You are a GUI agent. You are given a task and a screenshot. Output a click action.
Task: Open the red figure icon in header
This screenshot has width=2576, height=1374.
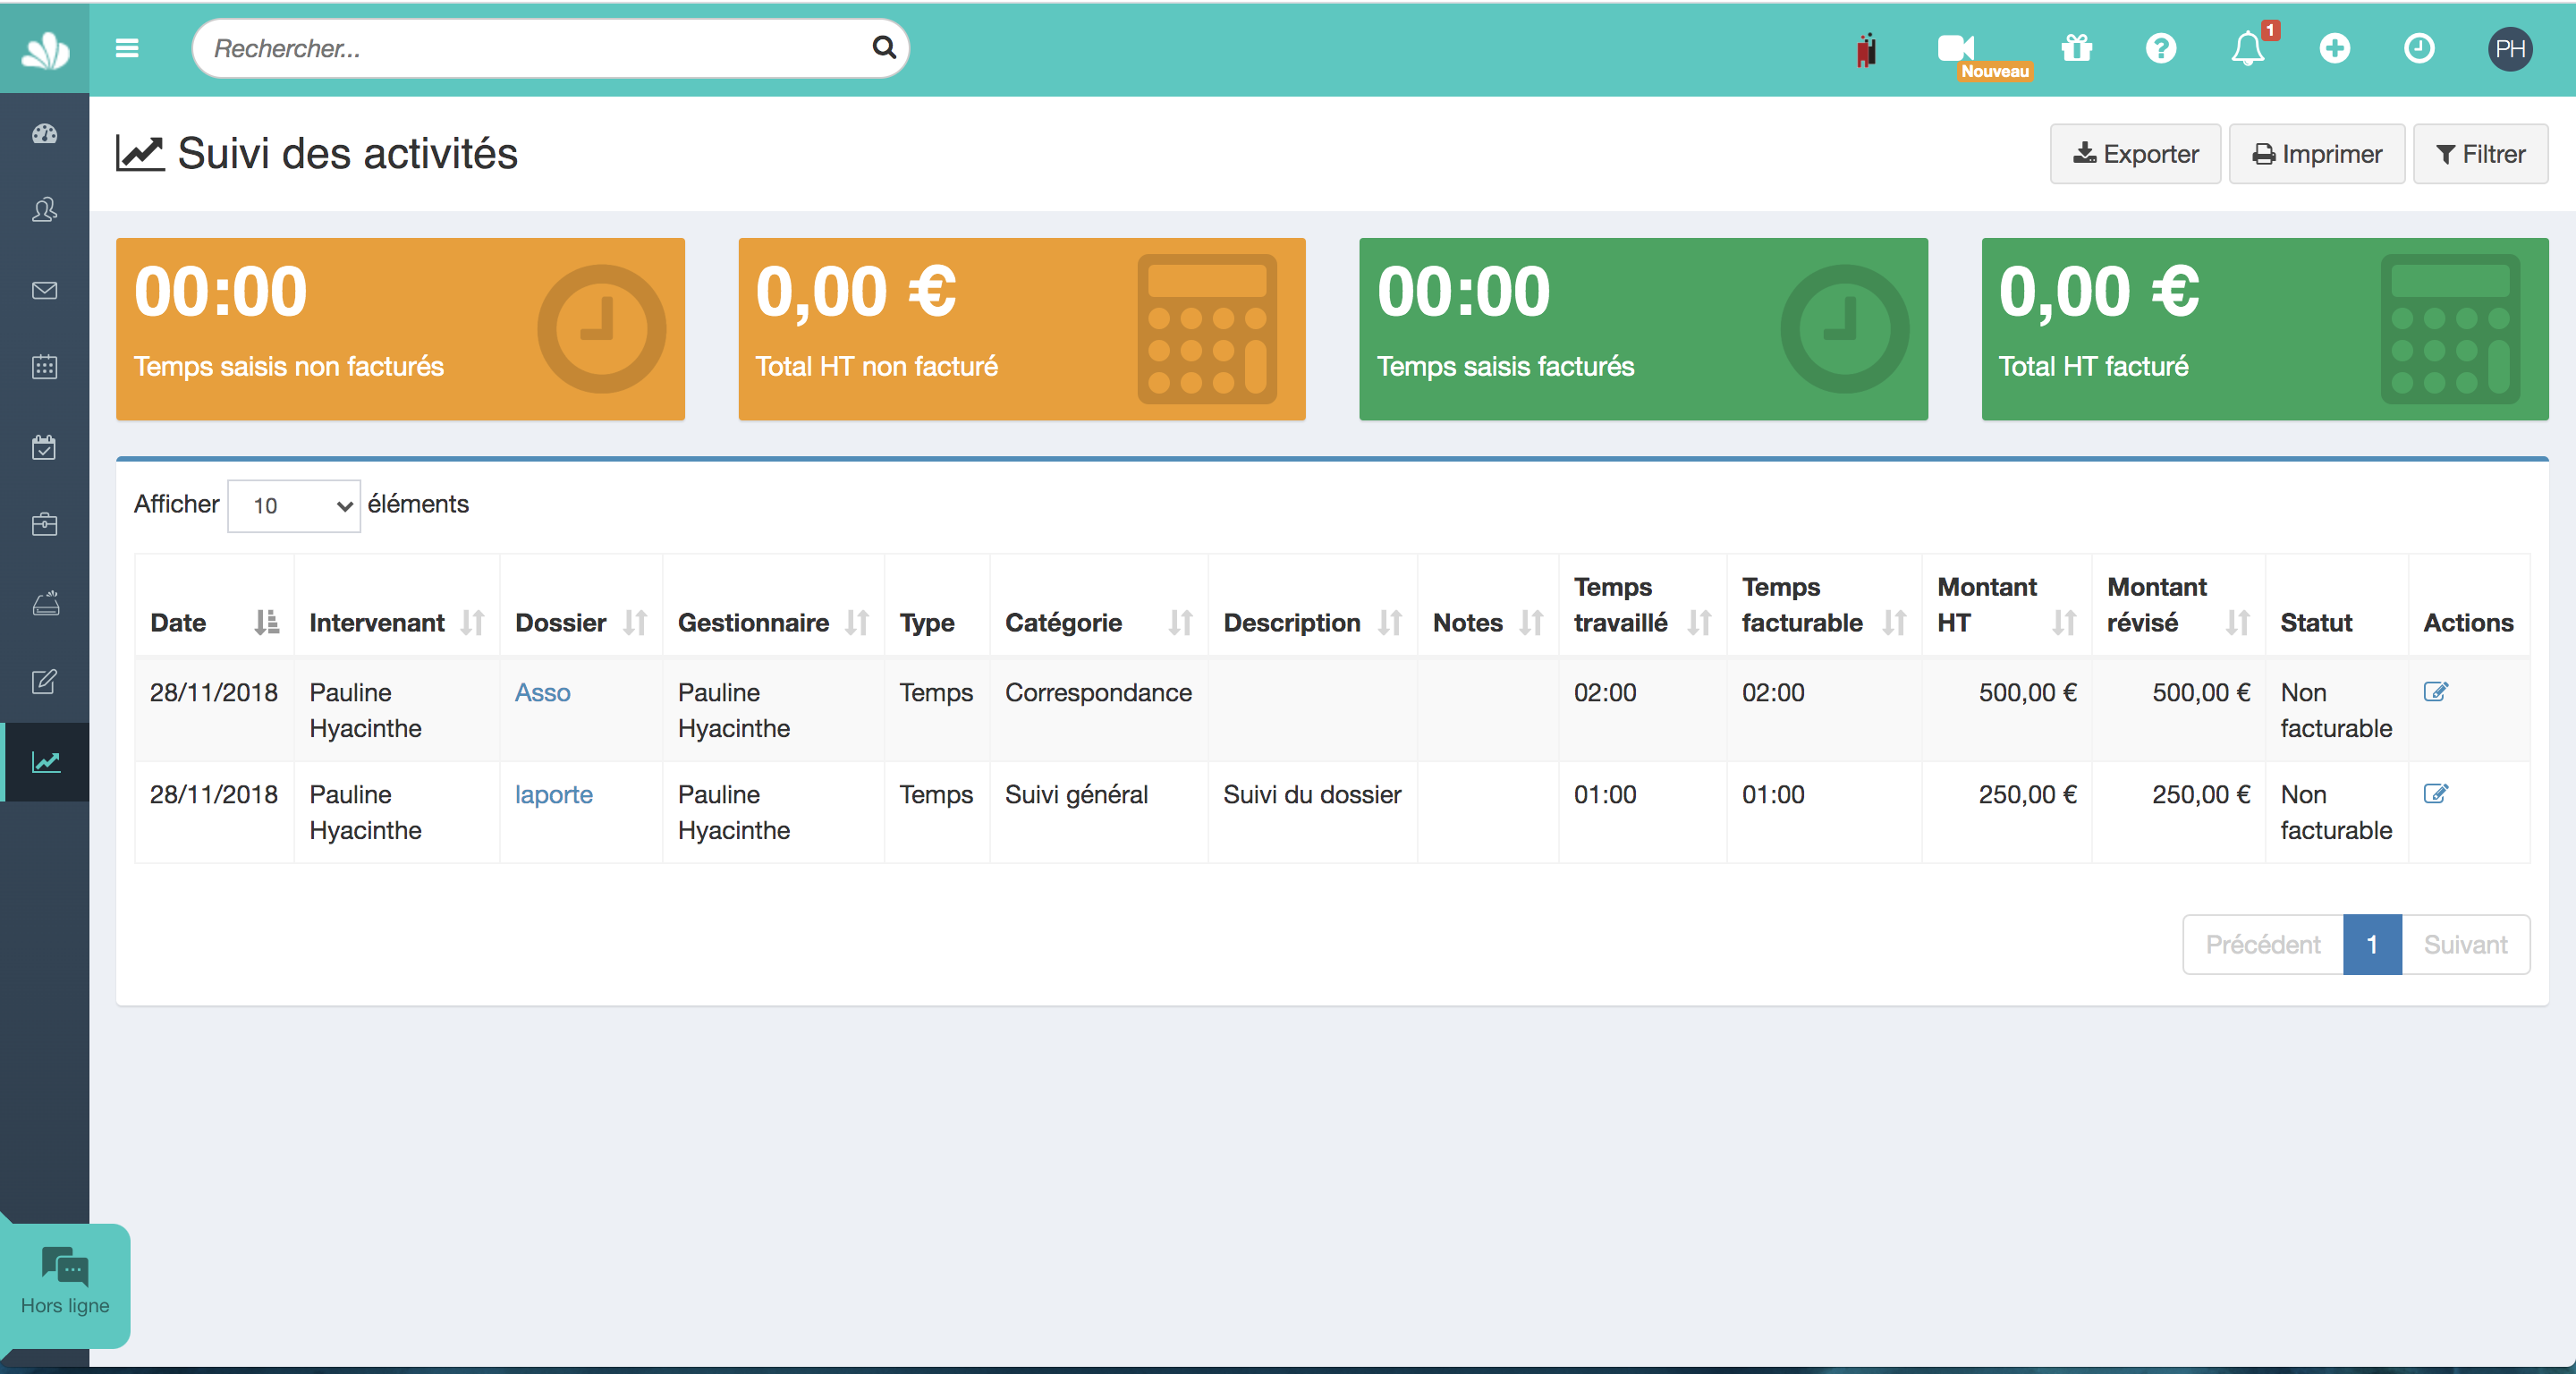pyautogui.click(x=1866, y=49)
